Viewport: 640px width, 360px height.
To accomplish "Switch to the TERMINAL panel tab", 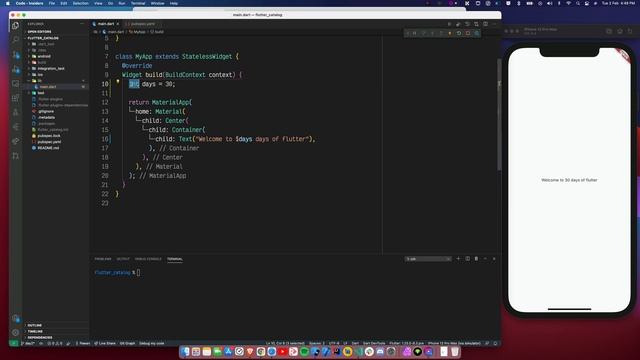I will pyautogui.click(x=175, y=259).
